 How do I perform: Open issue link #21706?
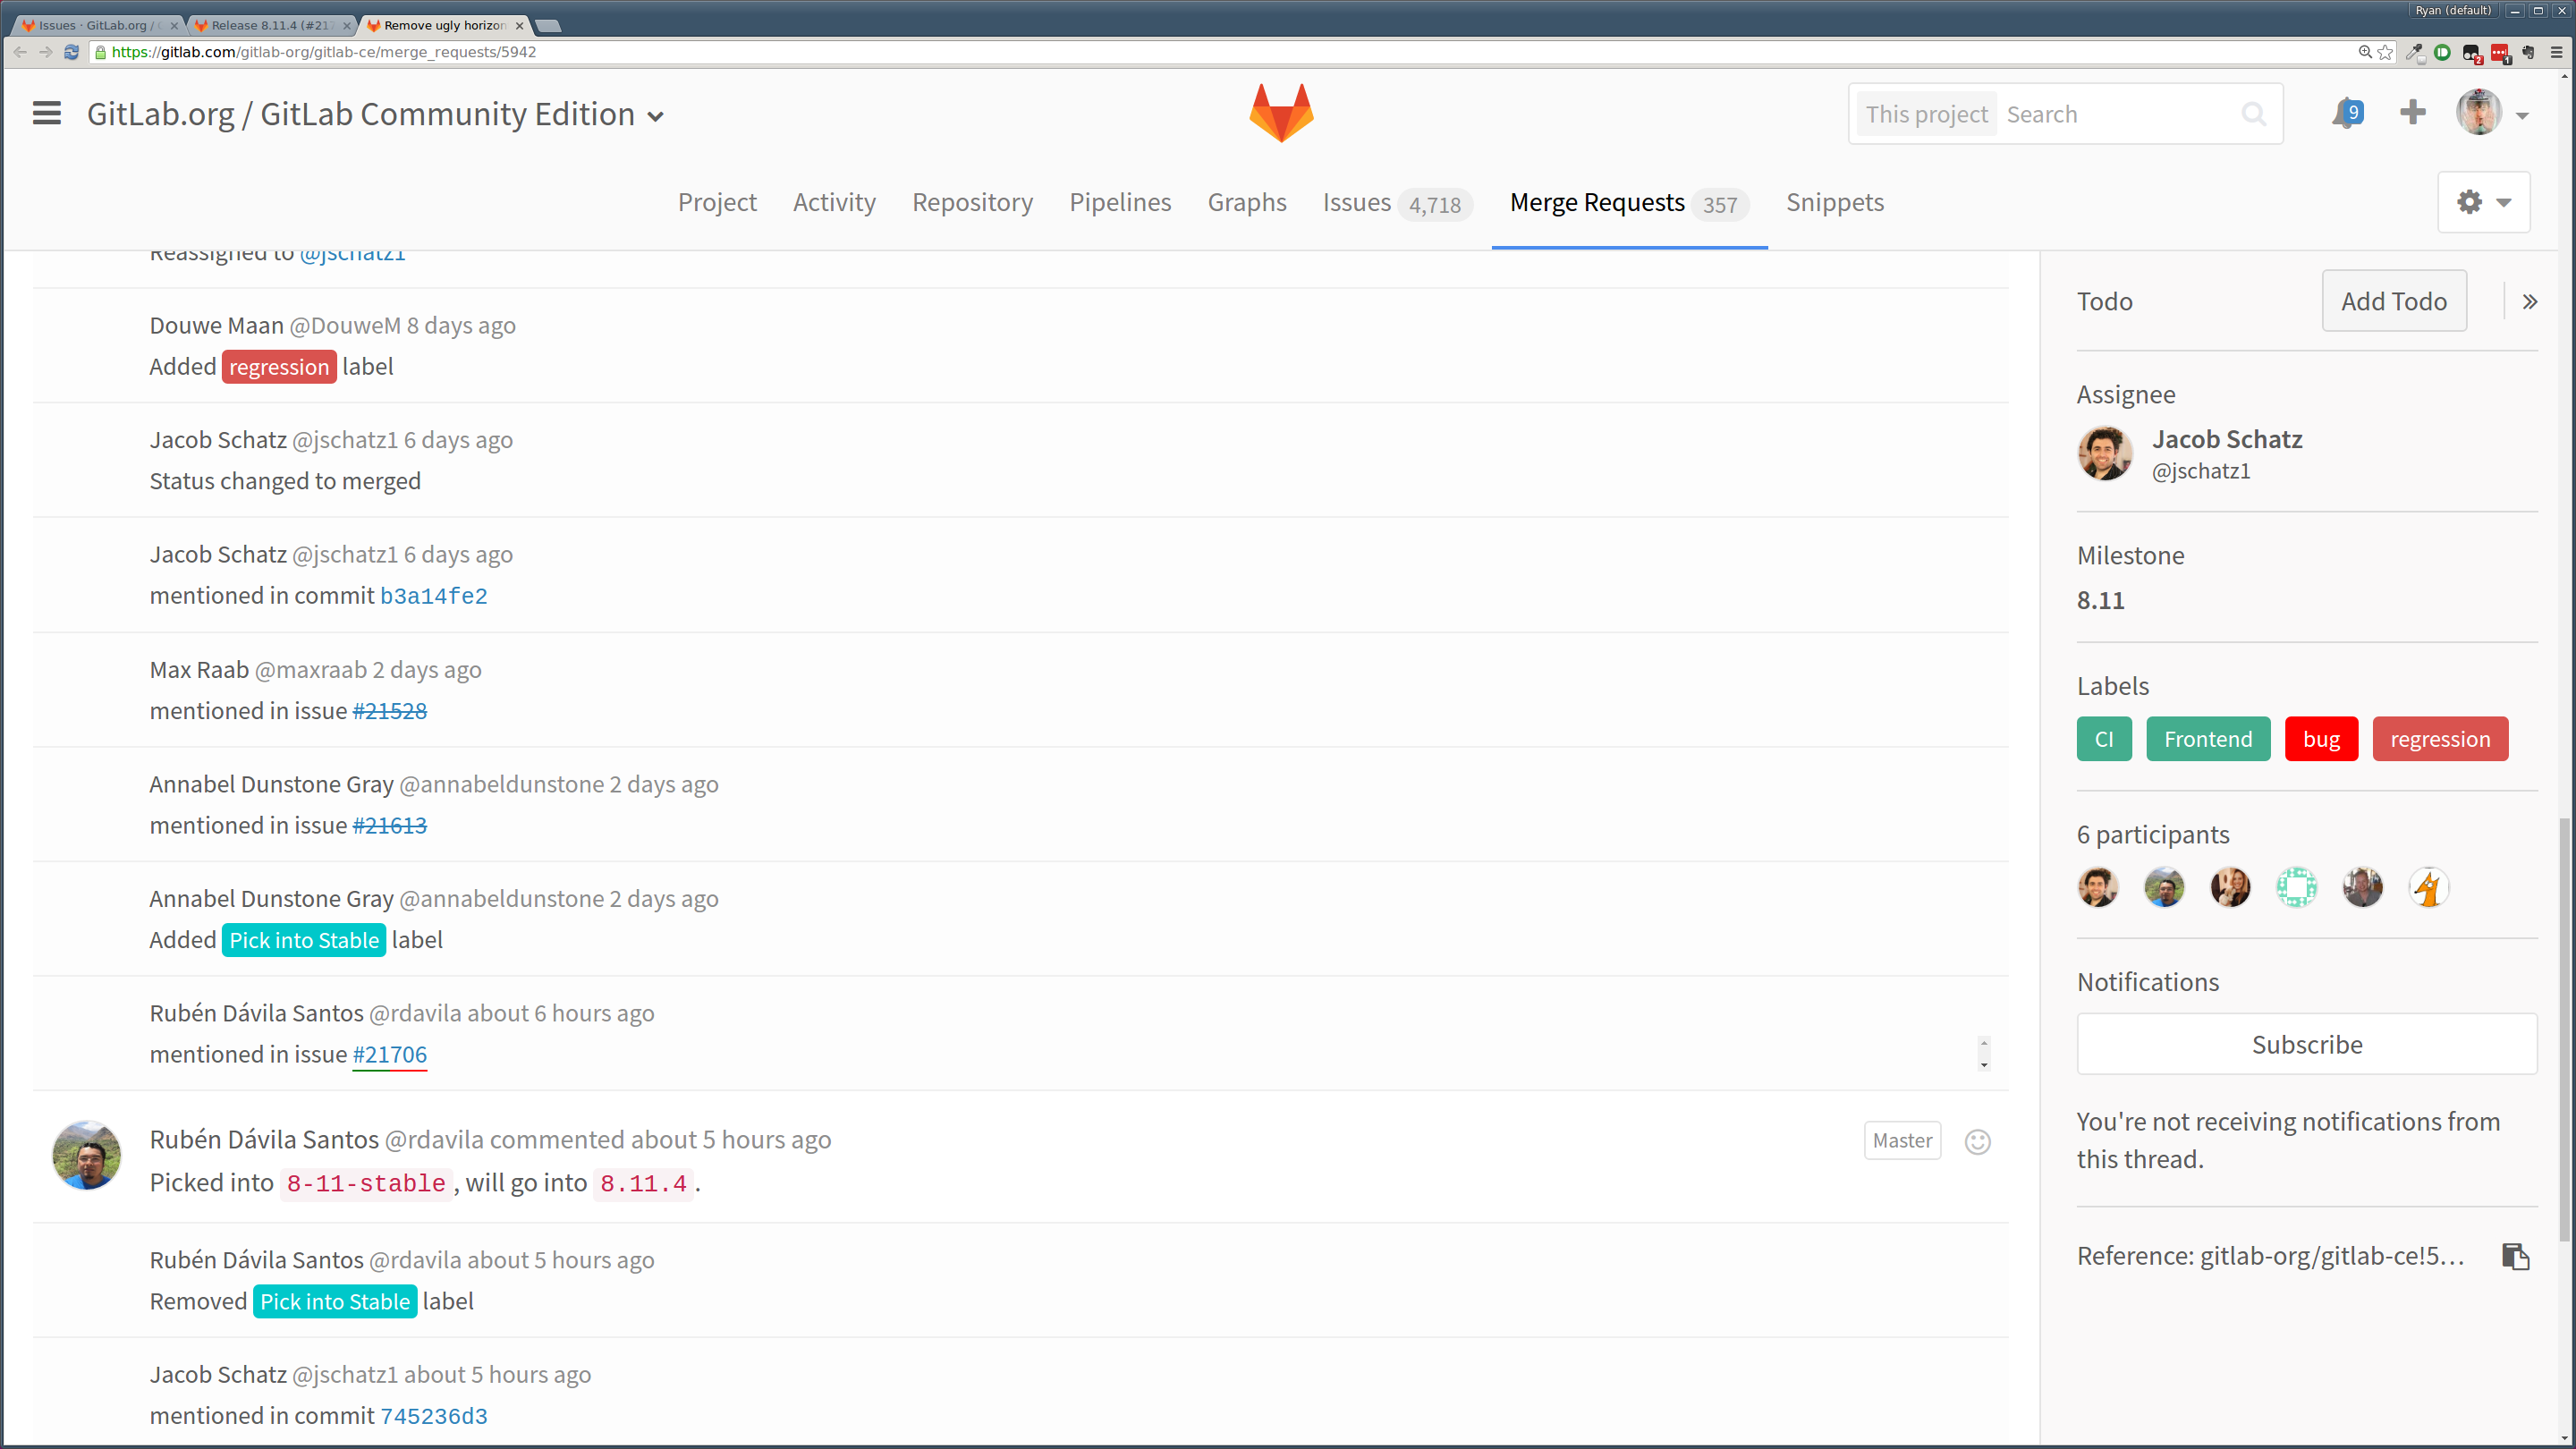[x=389, y=1054]
